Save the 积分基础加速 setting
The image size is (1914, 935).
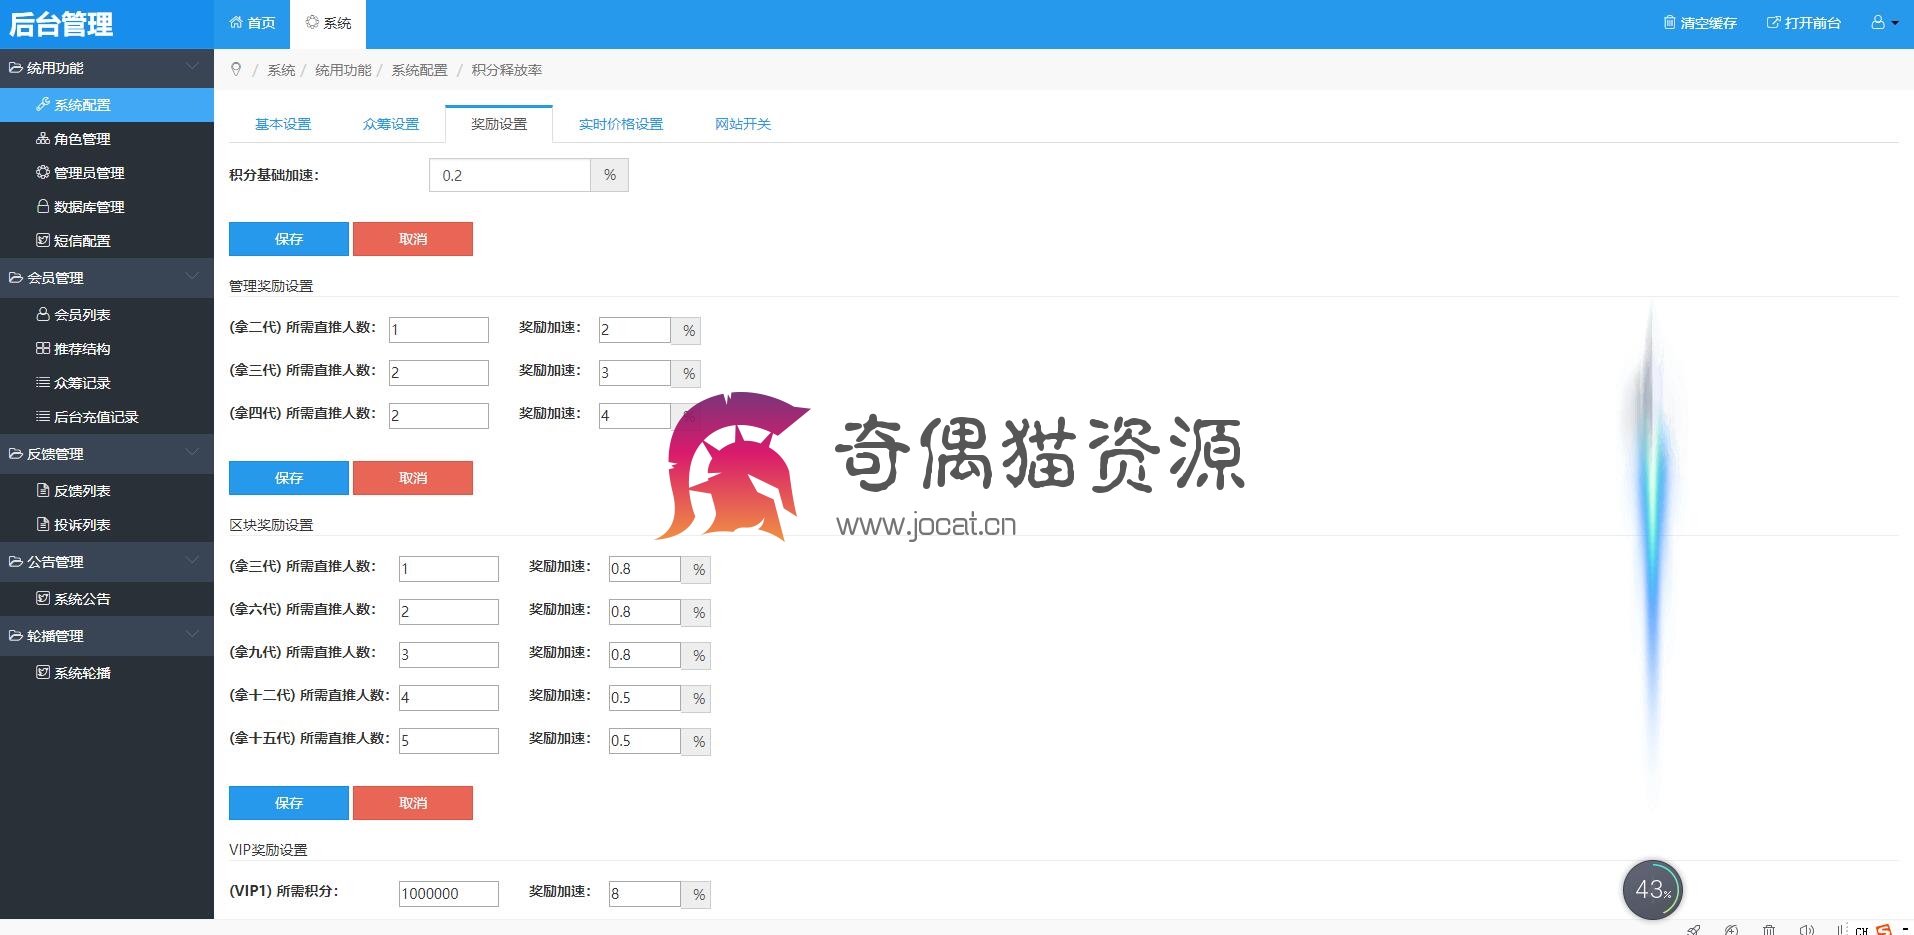[x=289, y=239]
